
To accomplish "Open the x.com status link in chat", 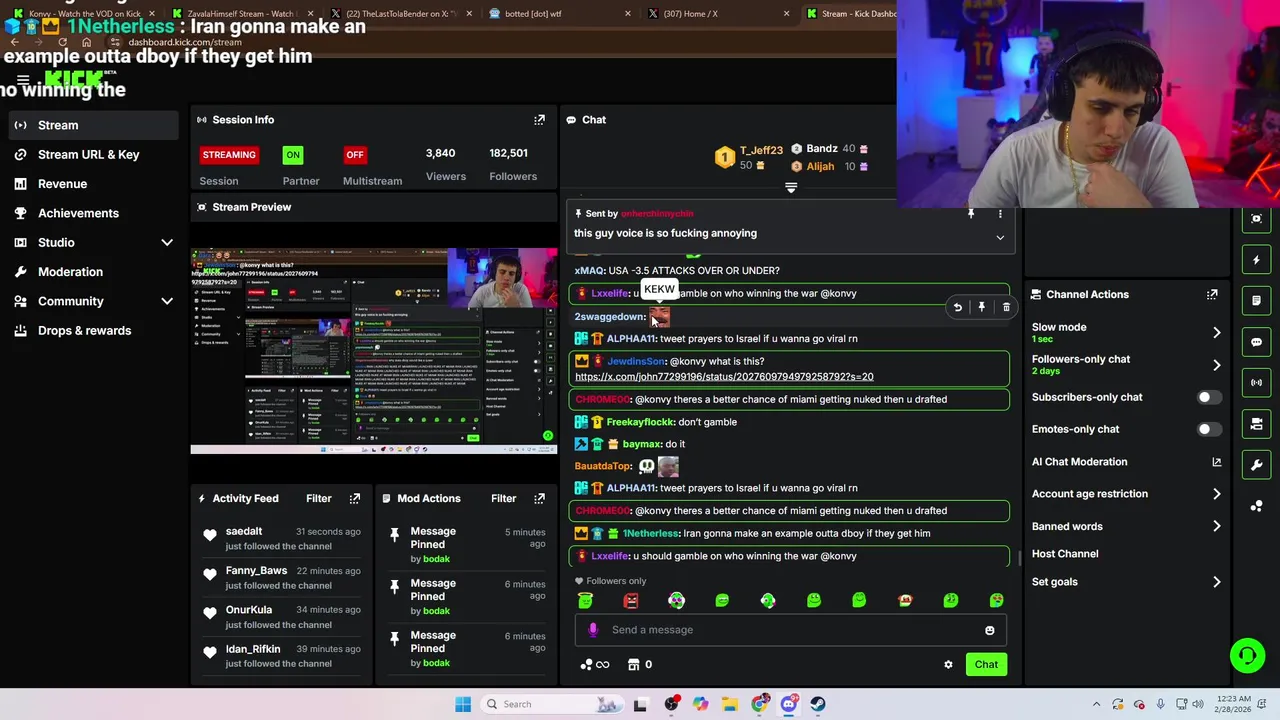I will click(x=724, y=377).
